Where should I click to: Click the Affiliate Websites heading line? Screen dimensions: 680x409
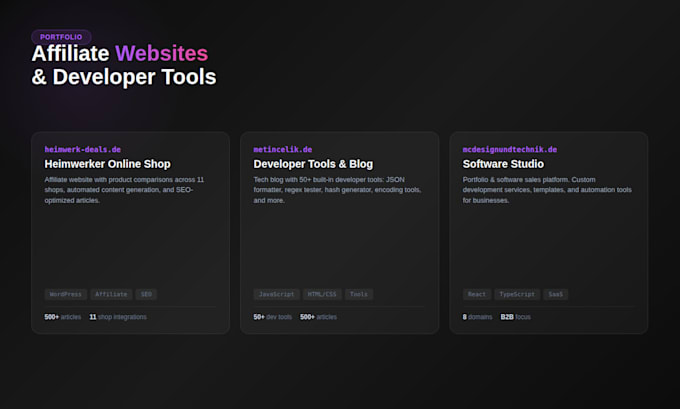pyautogui.click(x=120, y=54)
